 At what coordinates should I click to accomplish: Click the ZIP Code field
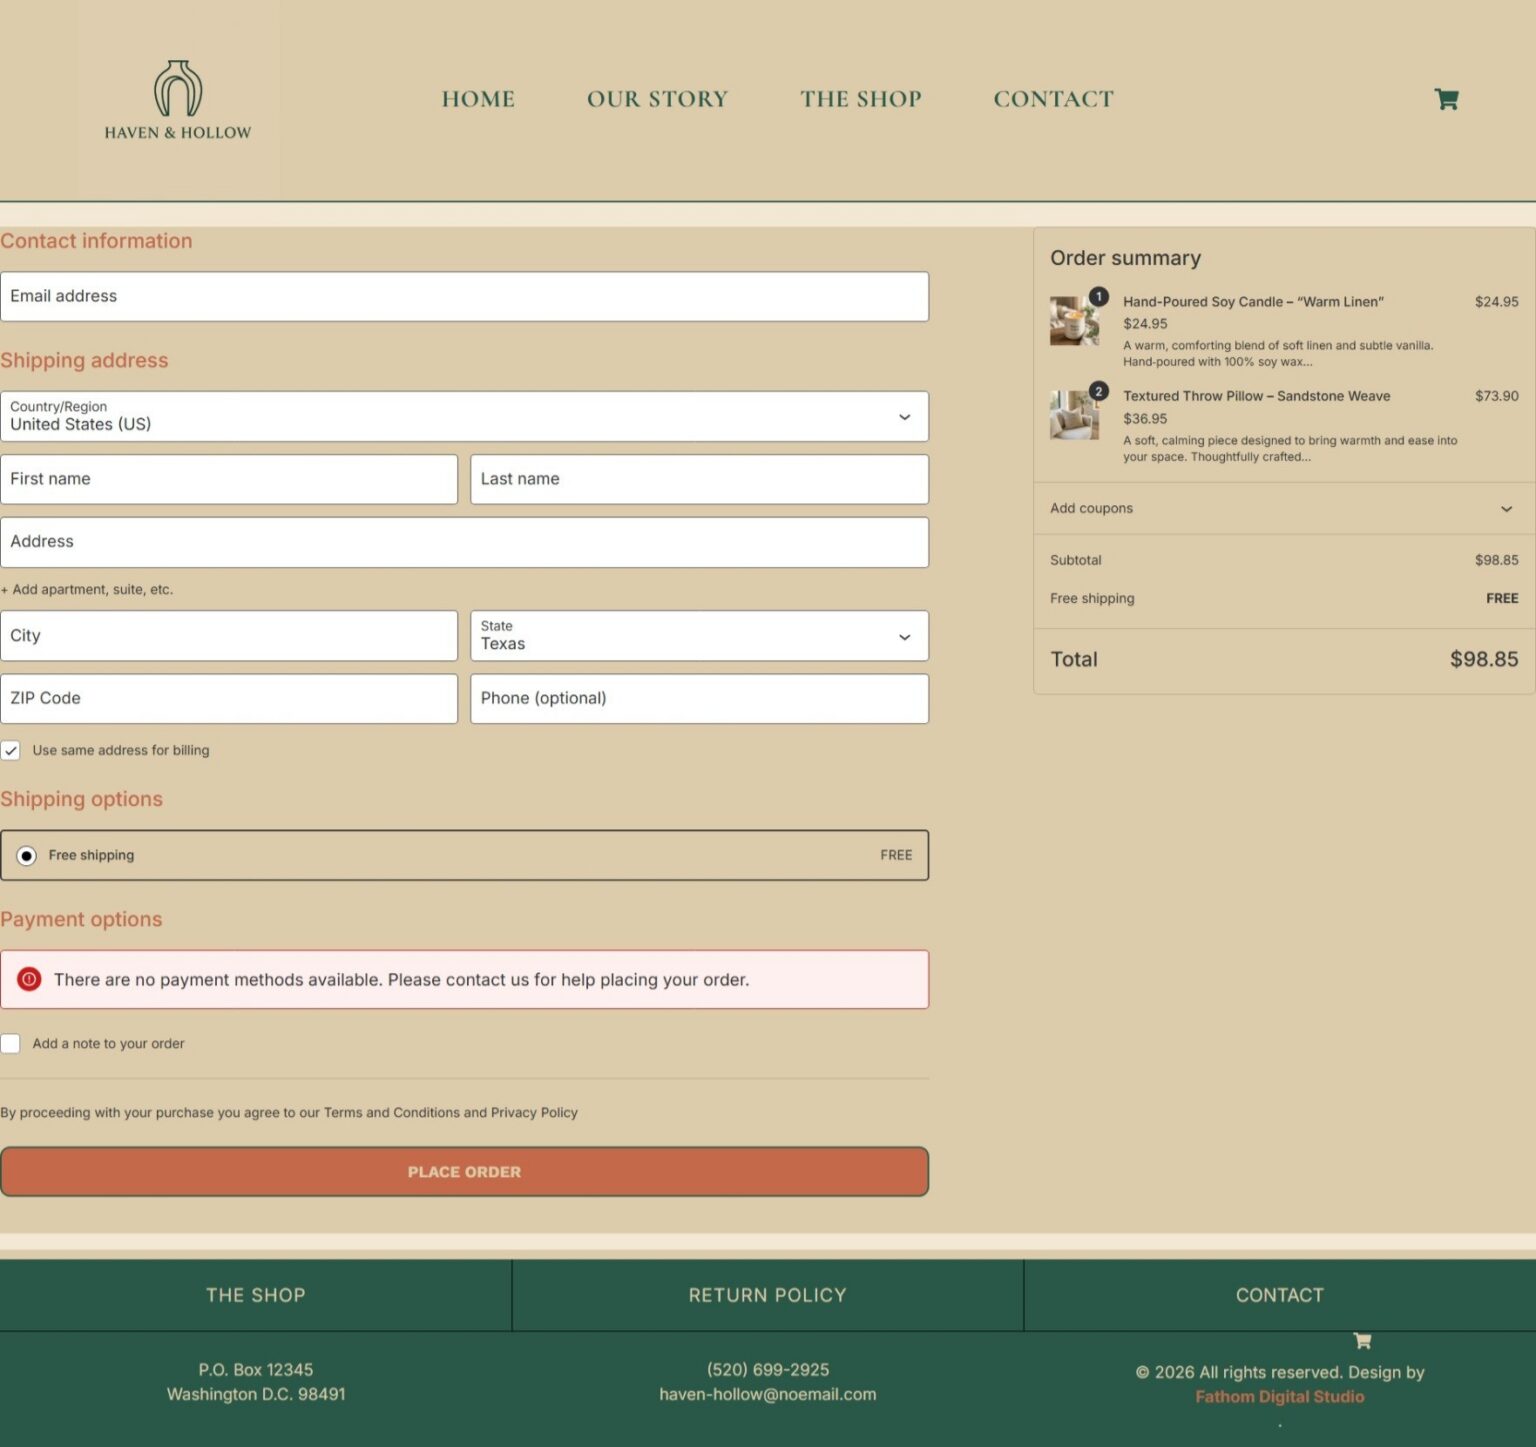pos(229,699)
